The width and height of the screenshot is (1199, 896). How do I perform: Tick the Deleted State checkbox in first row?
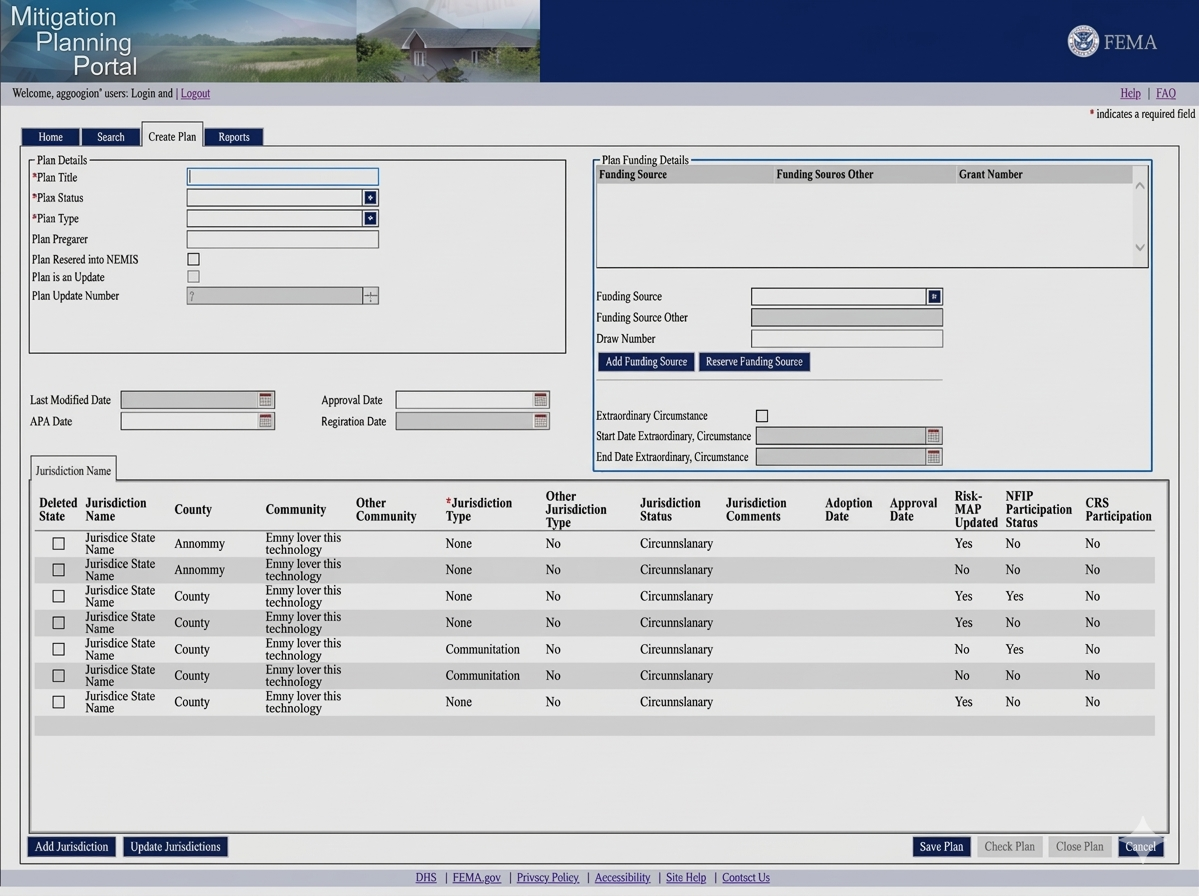point(58,544)
